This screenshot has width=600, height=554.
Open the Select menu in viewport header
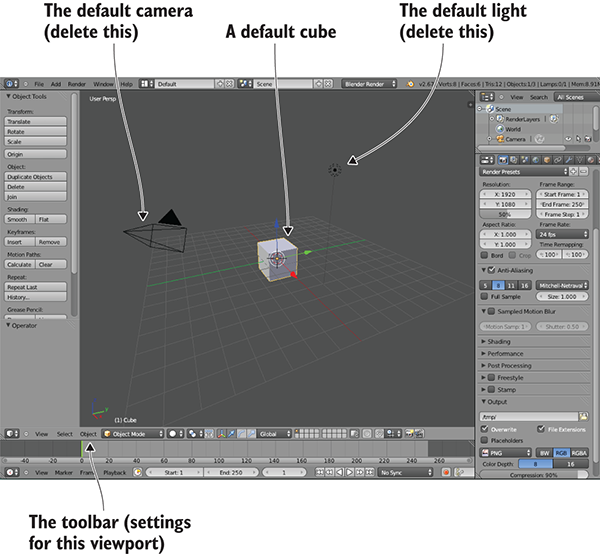[65, 434]
